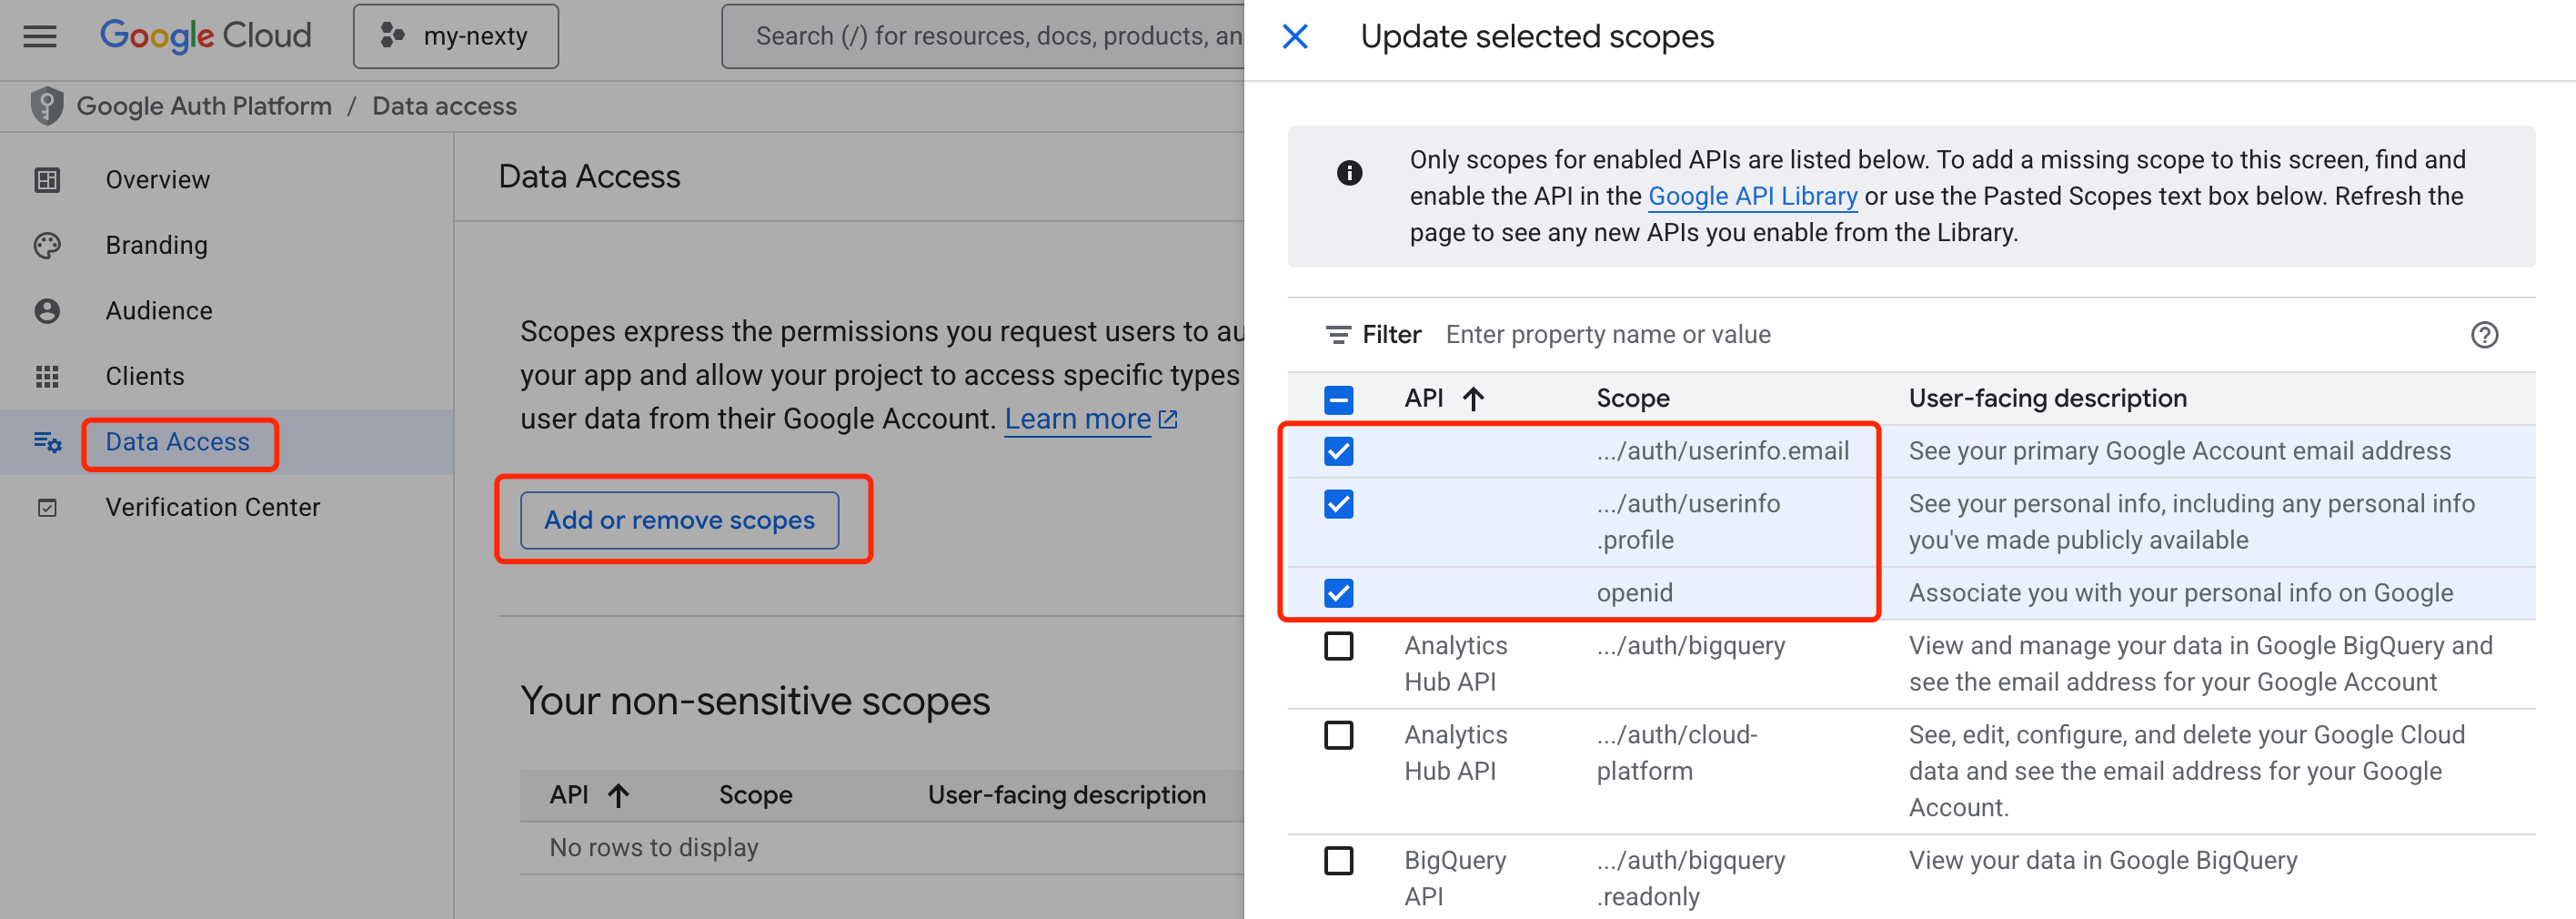Open the my-nexty project selector
This screenshot has height=919, width=2576.
456,37
